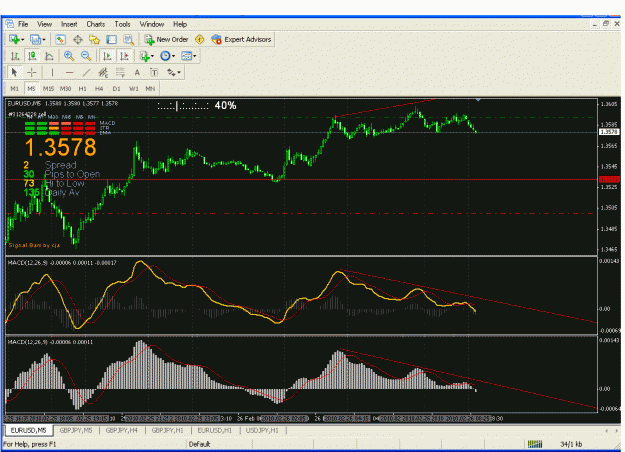Set timeframe to M15
Viewport: 625px width, 452px height.
pyautogui.click(x=48, y=88)
